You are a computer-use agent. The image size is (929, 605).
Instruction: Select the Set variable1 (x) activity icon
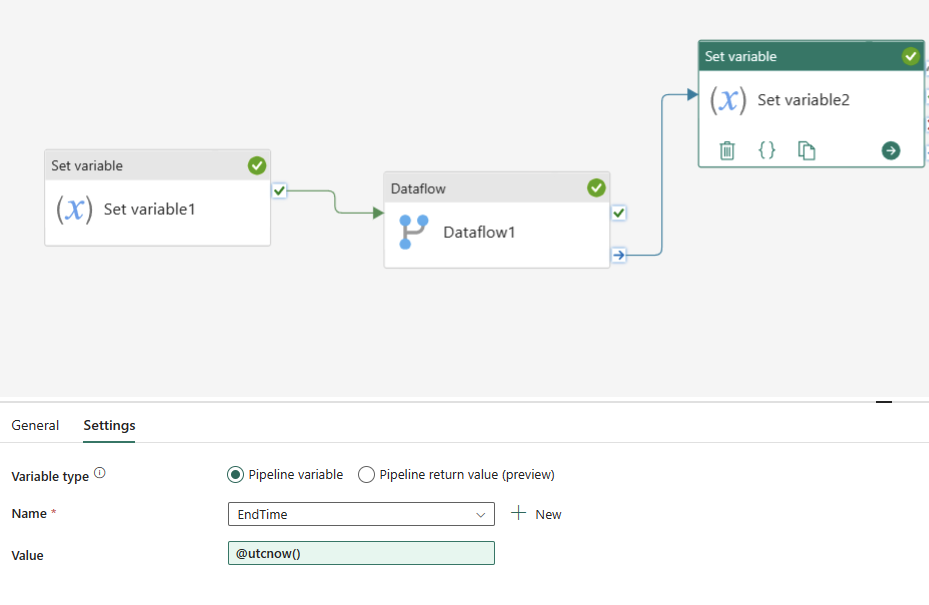pyautogui.click(x=75, y=209)
